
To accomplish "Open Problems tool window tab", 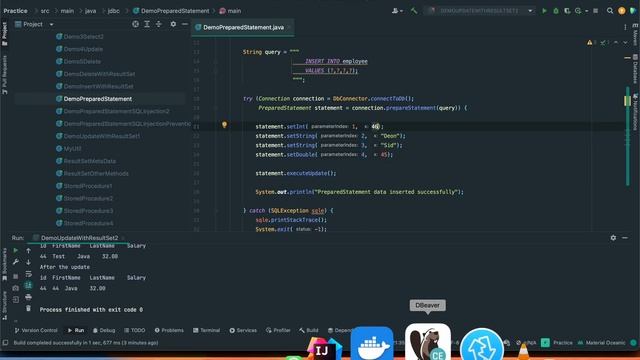I will click(169, 330).
